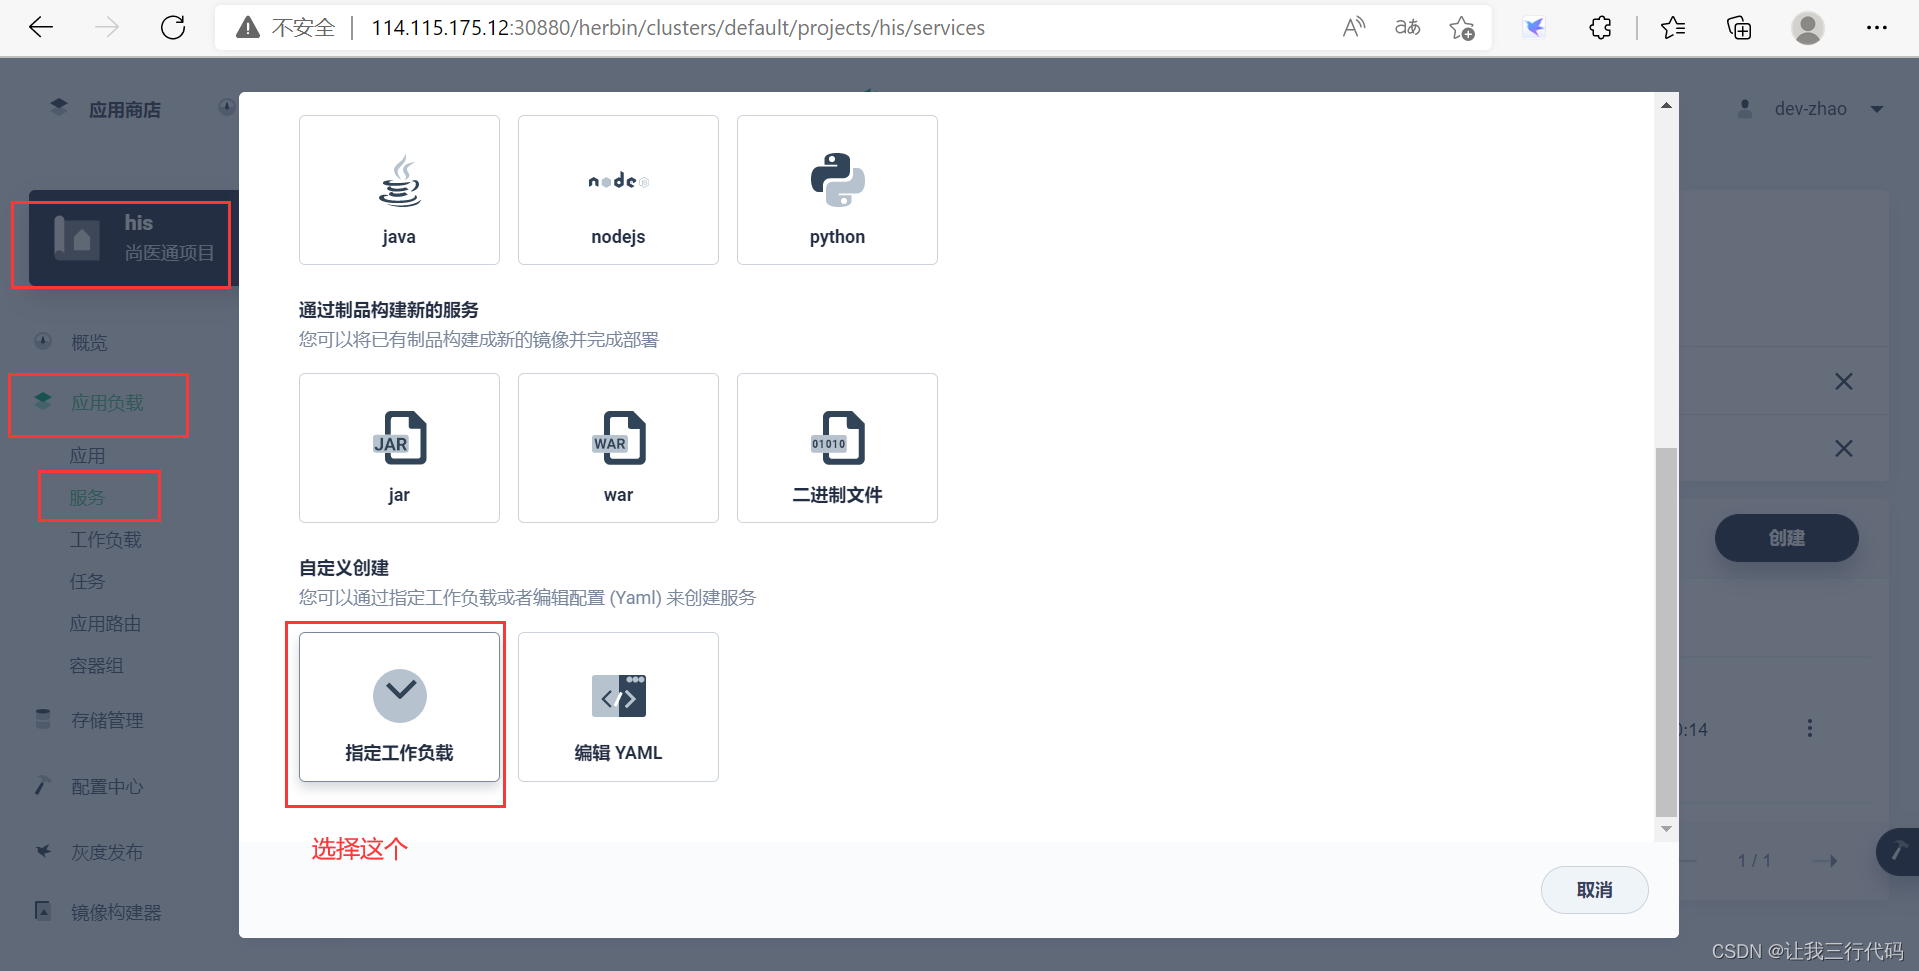Open browser extensions puzzle icon
This screenshot has width=1919, height=971.
pyautogui.click(x=1600, y=28)
